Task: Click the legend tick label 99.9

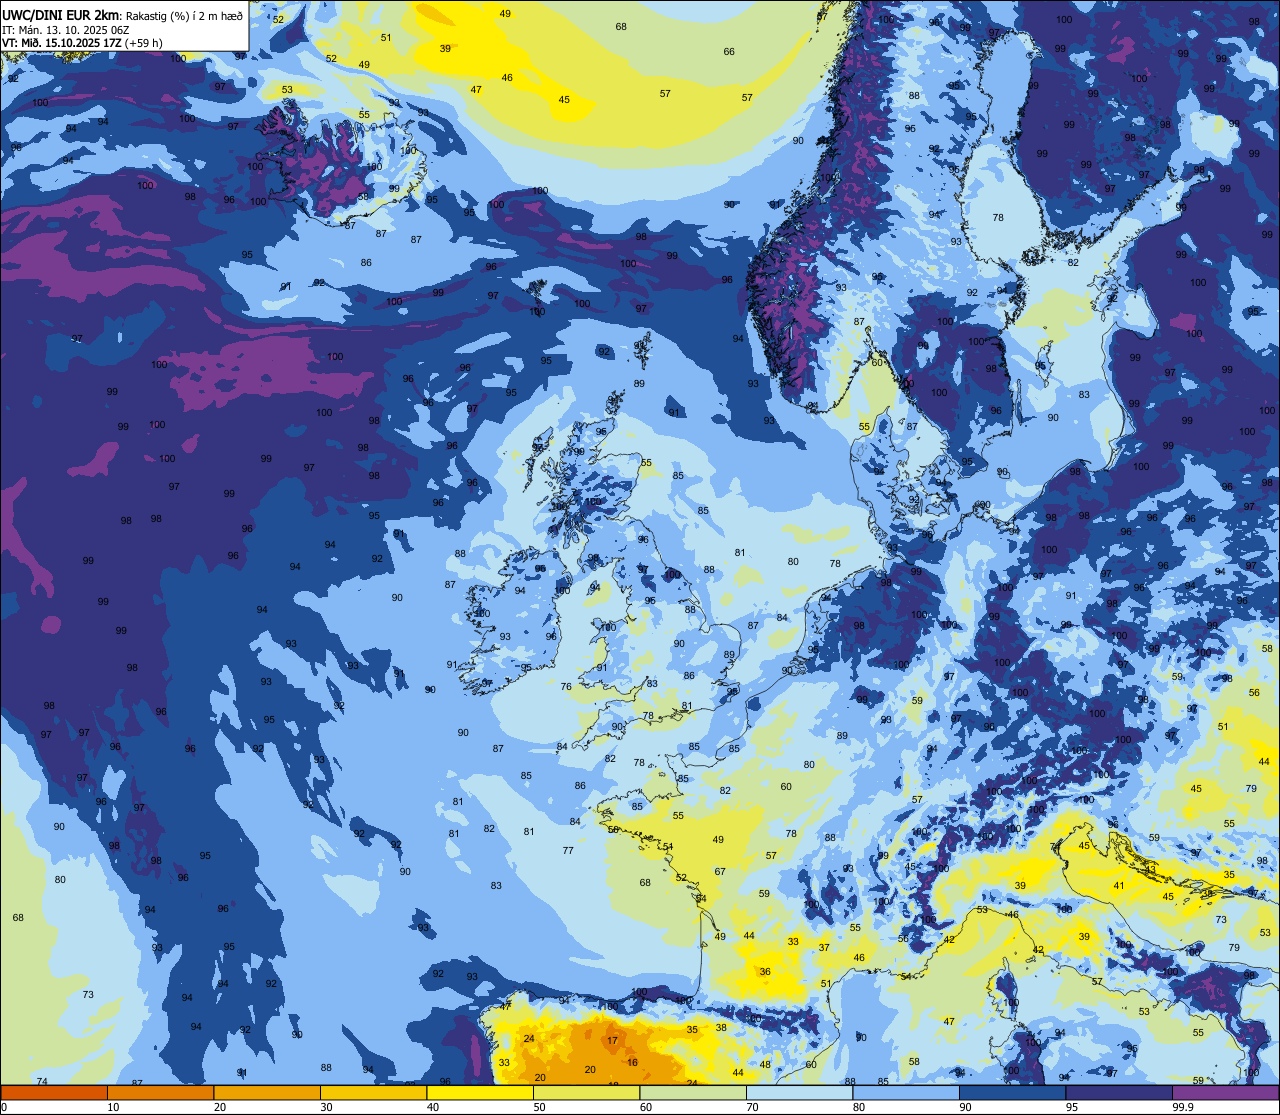Action: coord(1182,1107)
